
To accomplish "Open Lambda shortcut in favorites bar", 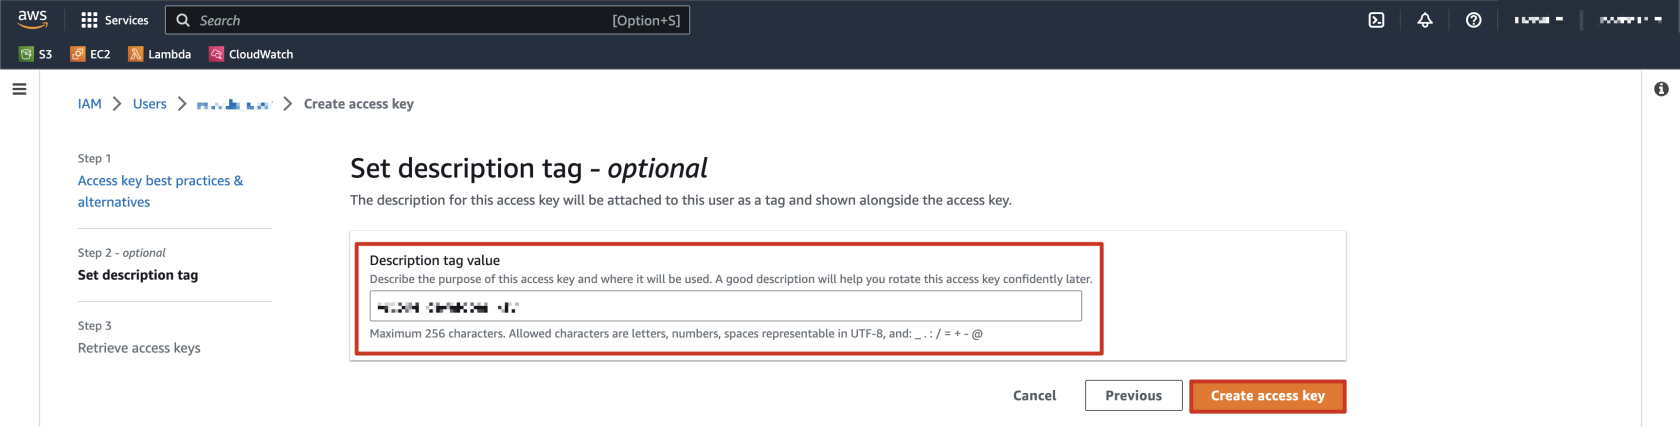I will click(160, 54).
